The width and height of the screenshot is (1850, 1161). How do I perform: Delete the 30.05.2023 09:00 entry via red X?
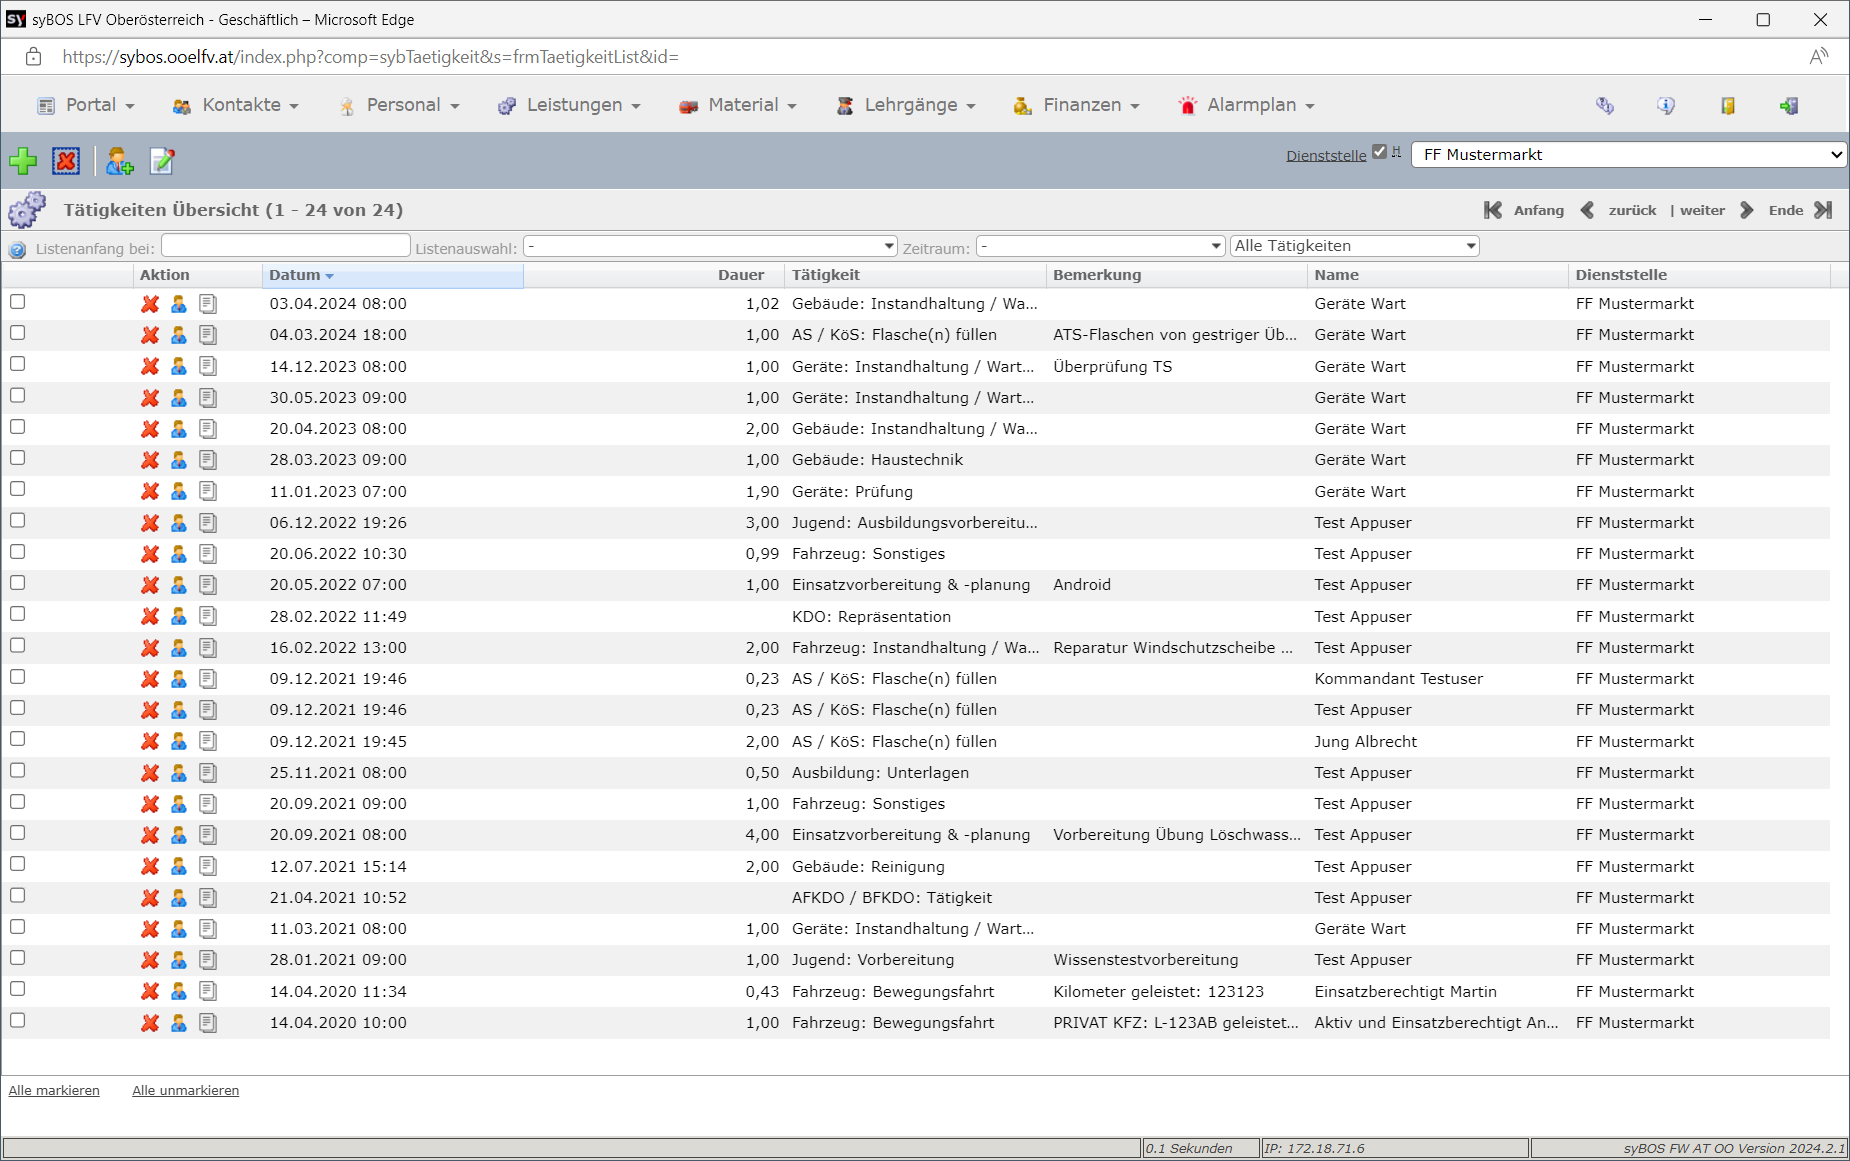tap(150, 398)
